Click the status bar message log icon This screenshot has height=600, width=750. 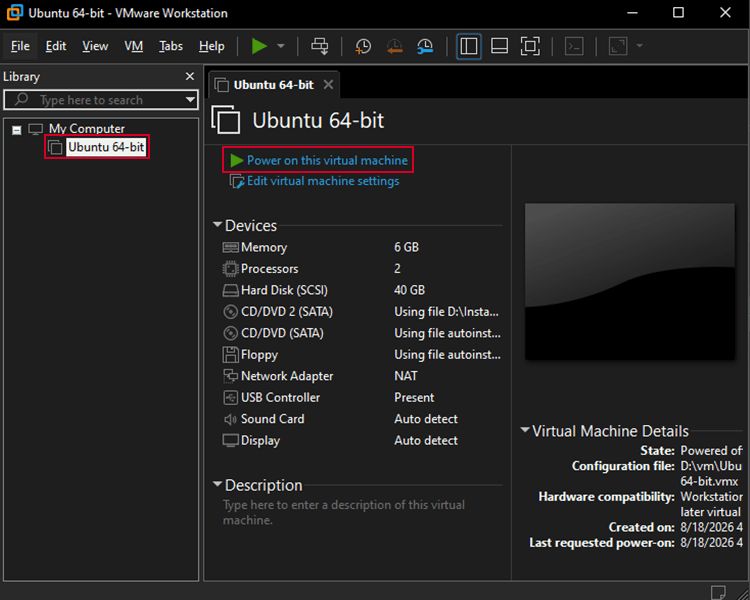pyautogui.click(x=718, y=592)
